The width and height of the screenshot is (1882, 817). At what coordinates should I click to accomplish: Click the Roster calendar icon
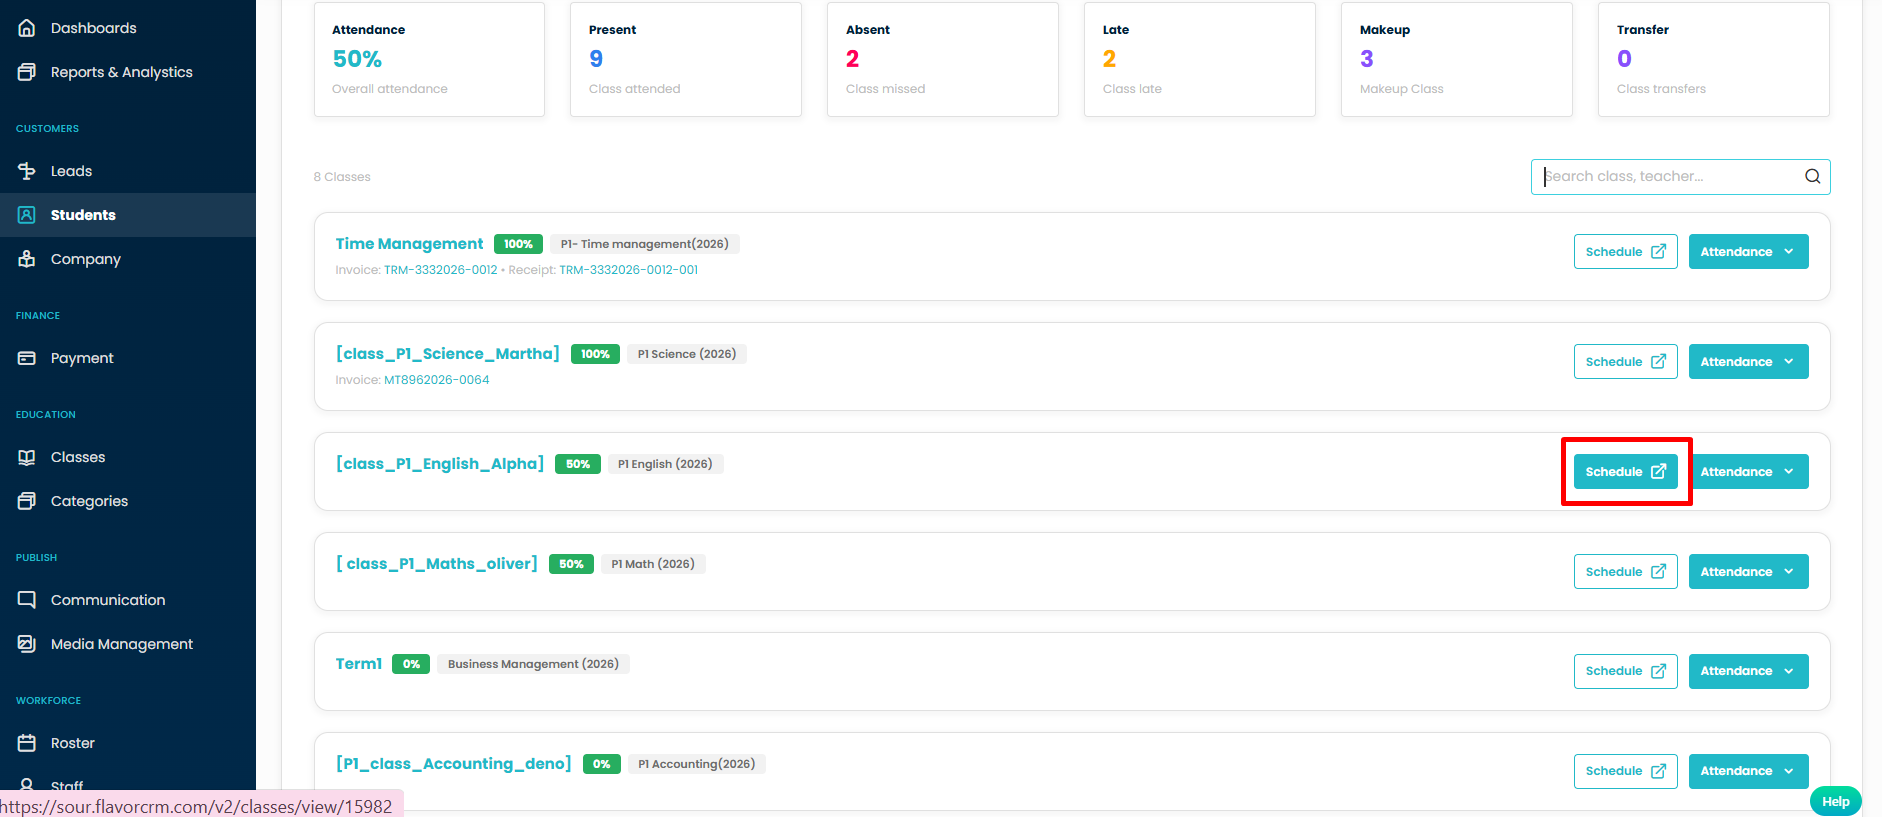point(27,743)
